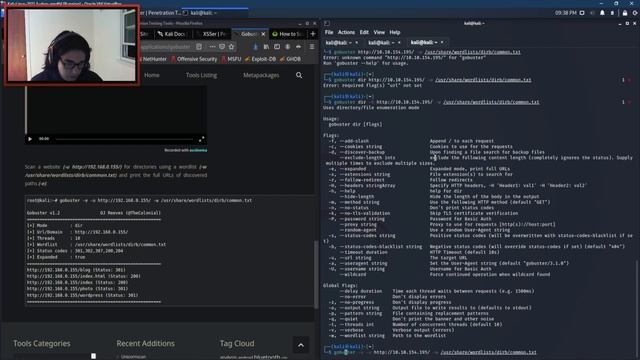Click 'gobuster dir [flags]' usage line
This screenshot has height=360, width=640.
pyautogui.click(x=355, y=124)
